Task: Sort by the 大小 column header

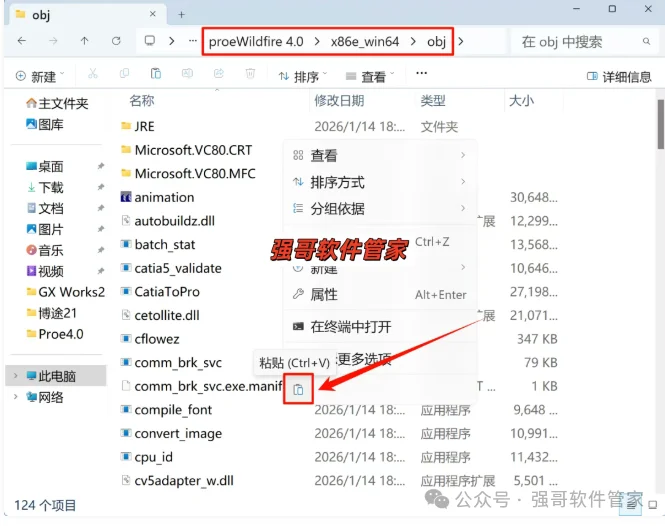Action: [x=521, y=101]
